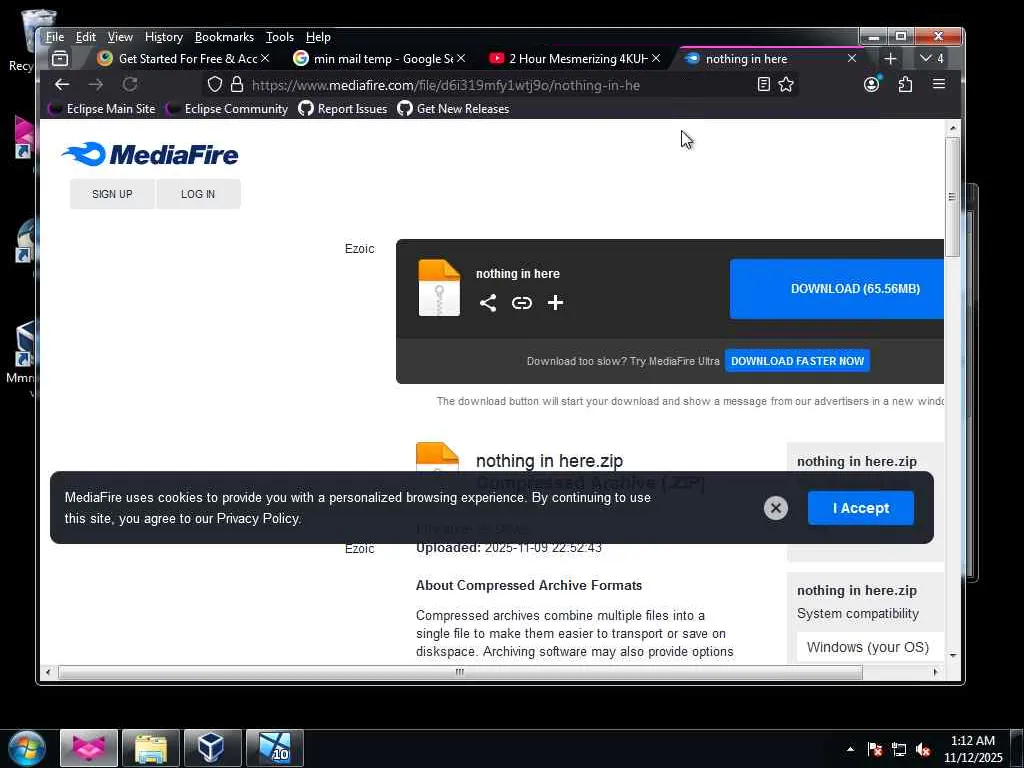
Task: Click the DOWNLOAD (65.56MB) button
Action: (837, 289)
